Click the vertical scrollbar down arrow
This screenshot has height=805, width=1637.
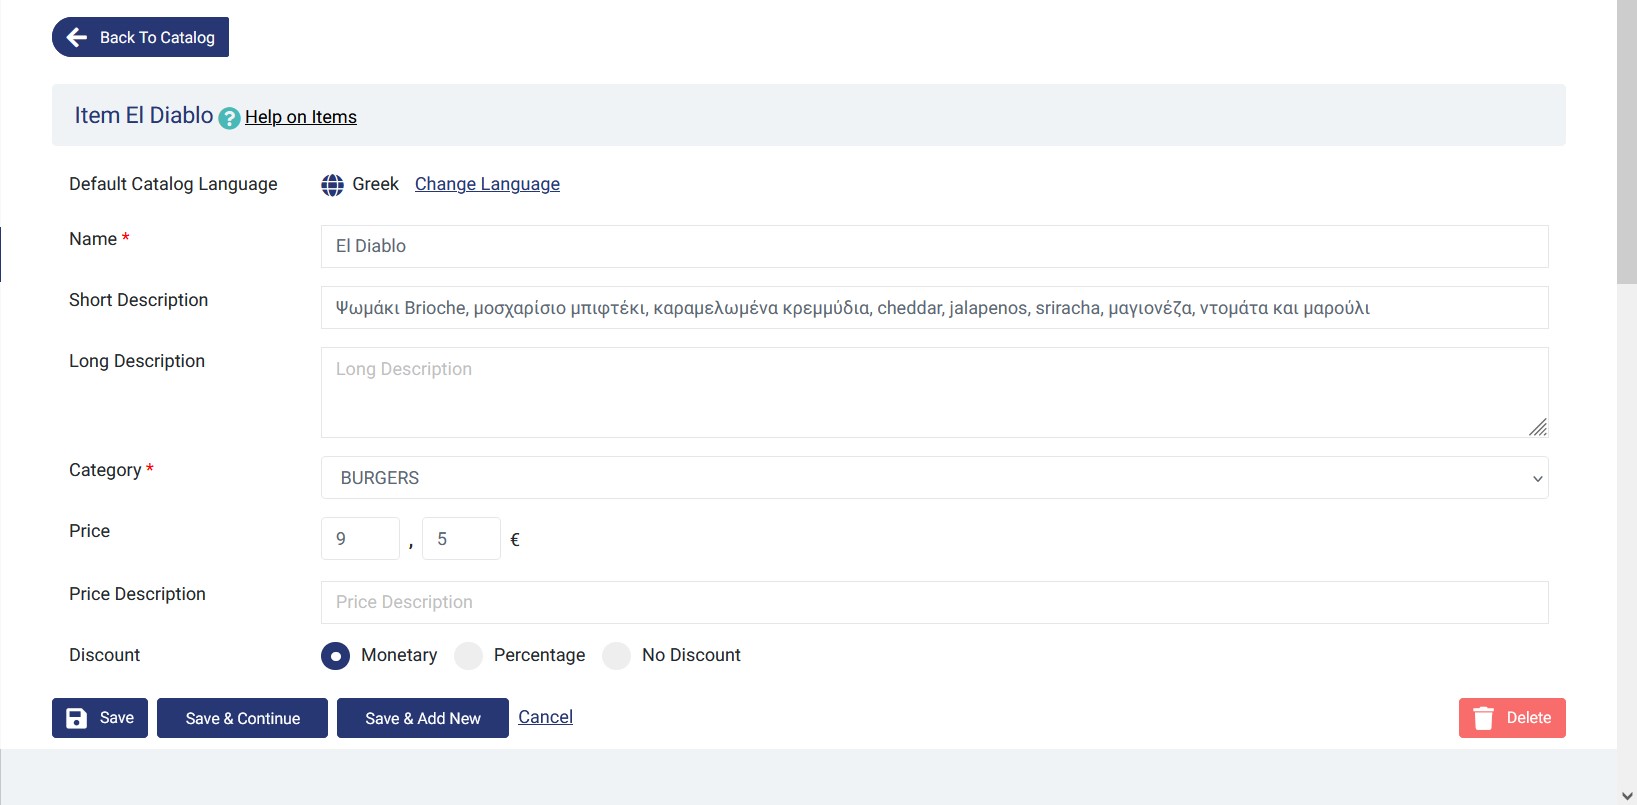(1627, 796)
